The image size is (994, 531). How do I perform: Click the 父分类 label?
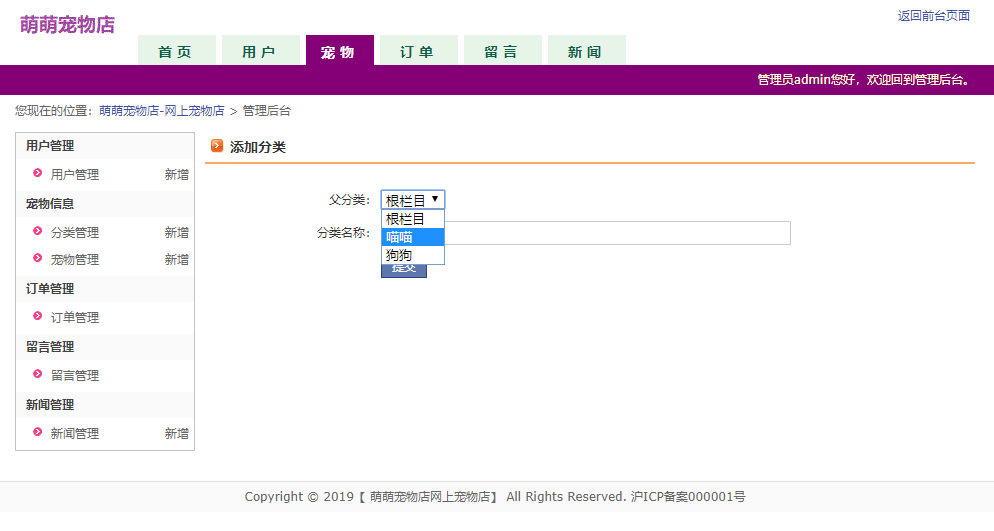349,200
